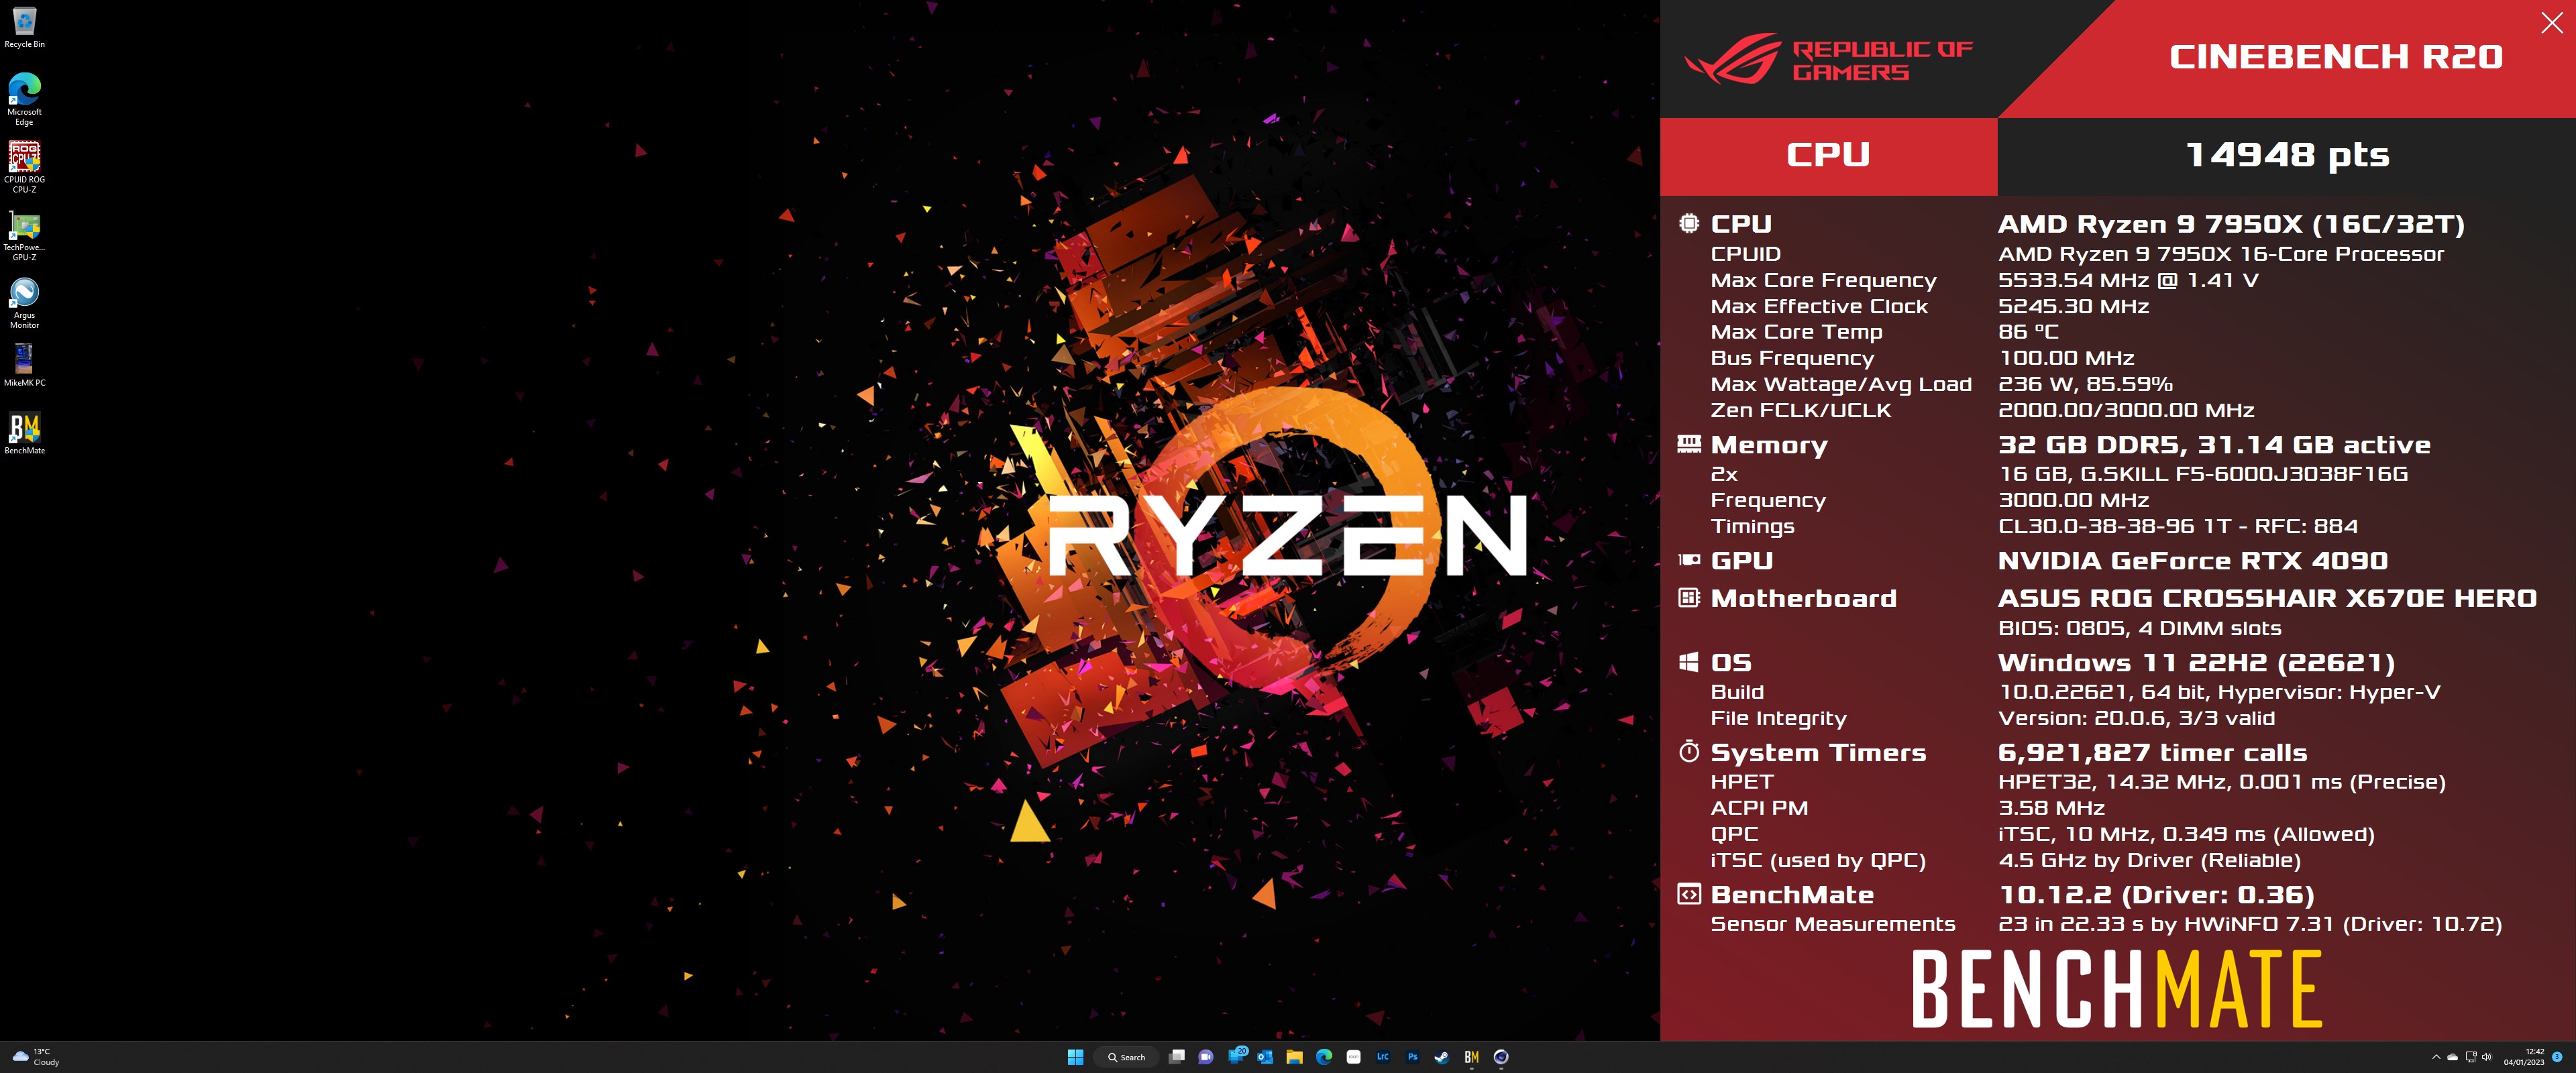Screen dimensions: 2576x1073
Task: Click HPET32, 14.32 MHz precise value
Action: [2222, 782]
